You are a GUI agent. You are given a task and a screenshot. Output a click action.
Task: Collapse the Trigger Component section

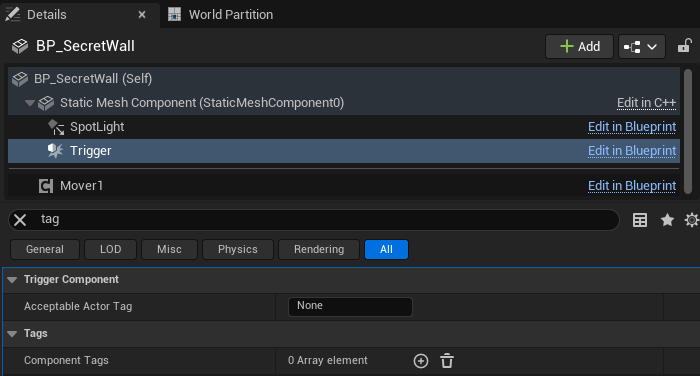(x=12, y=280)
